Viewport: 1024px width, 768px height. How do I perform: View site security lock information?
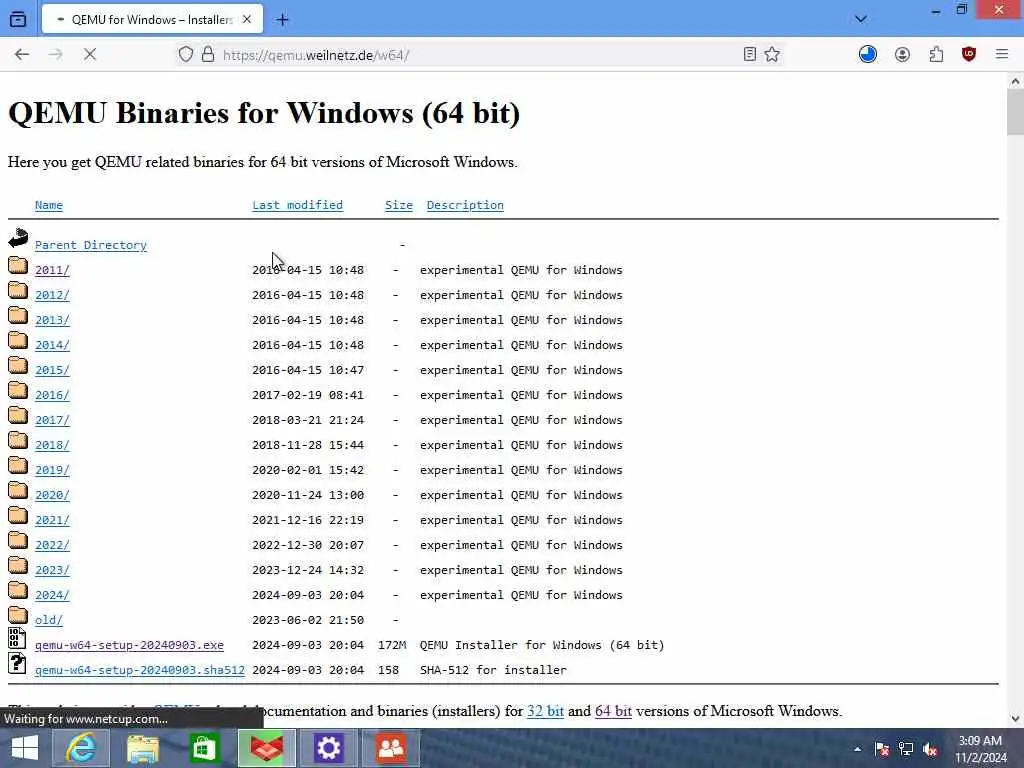click(208, 54)
